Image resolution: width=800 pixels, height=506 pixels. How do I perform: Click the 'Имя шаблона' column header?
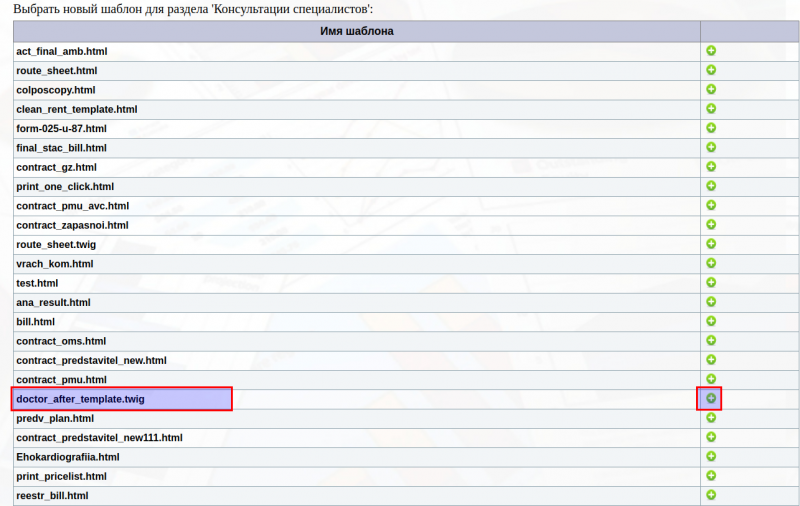pyautogui.click(x=356, y=31)
